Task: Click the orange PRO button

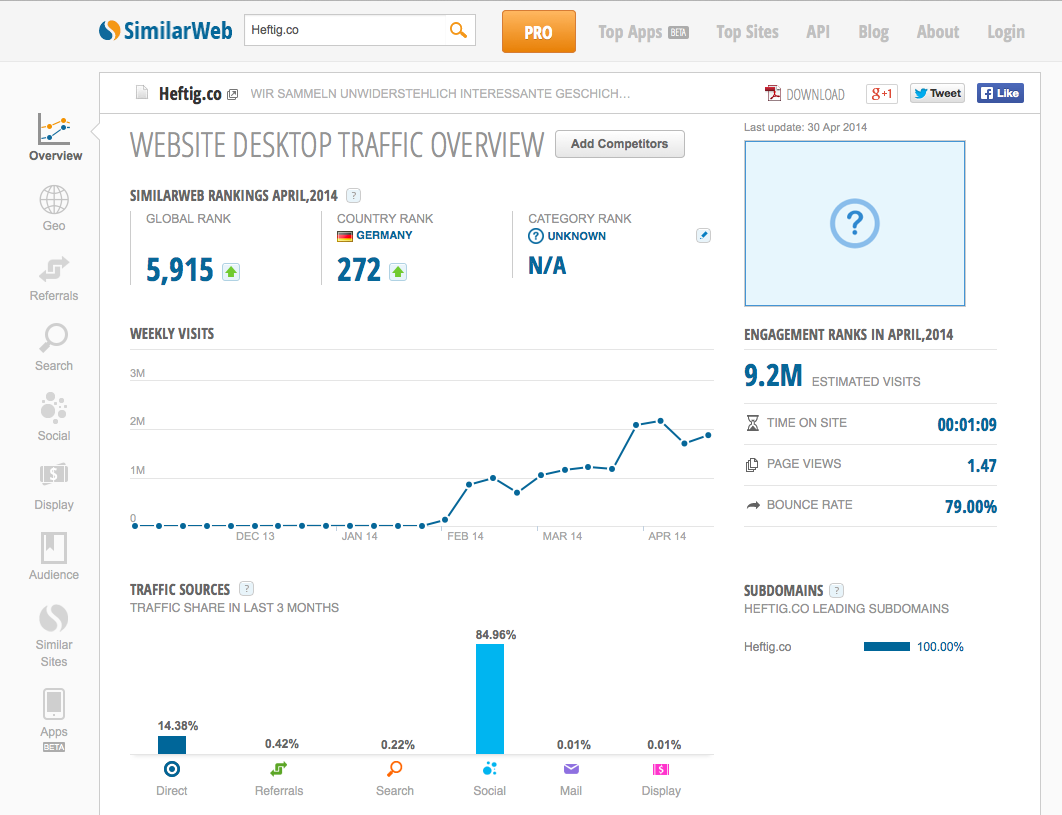Action: coord(538,32)
